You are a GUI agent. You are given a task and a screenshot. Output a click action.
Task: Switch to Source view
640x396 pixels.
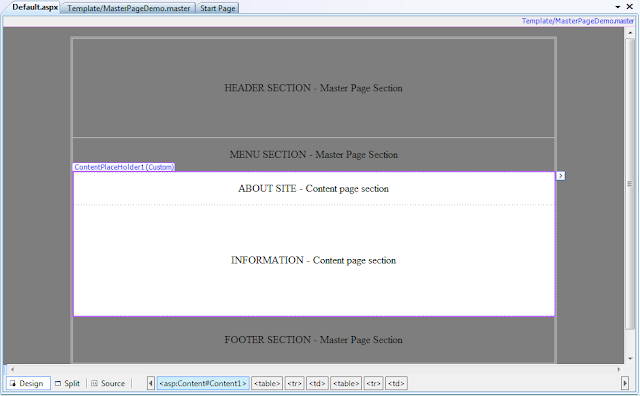click(x=109, y=383)
